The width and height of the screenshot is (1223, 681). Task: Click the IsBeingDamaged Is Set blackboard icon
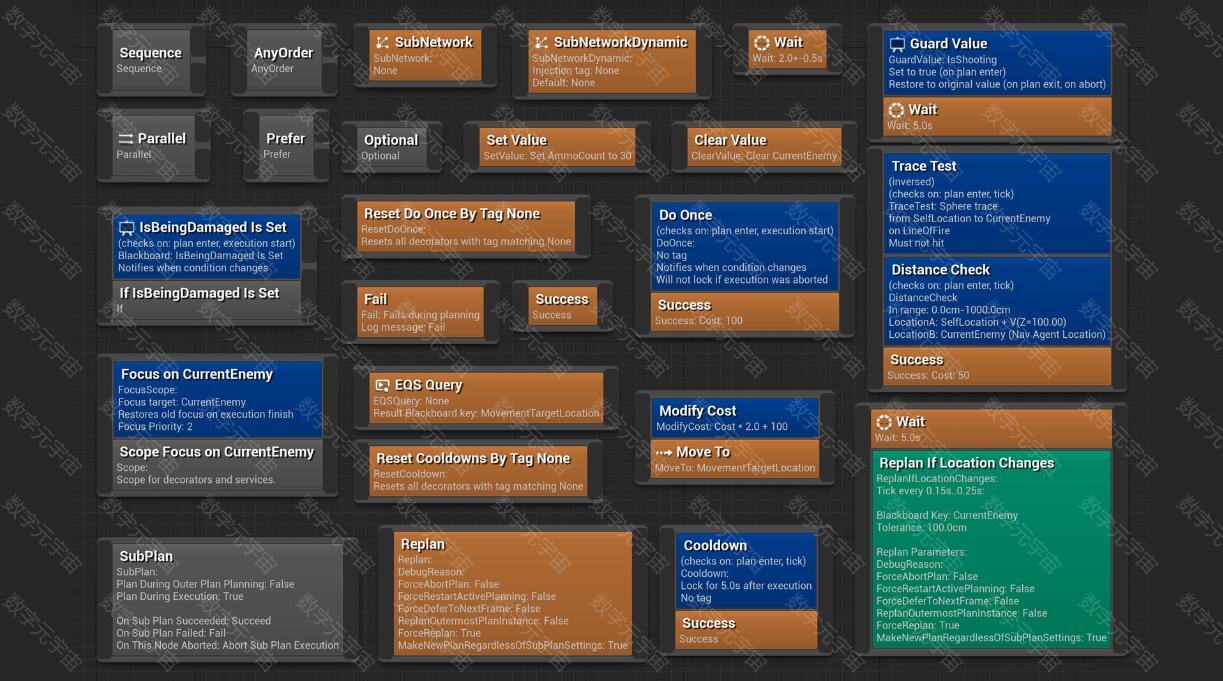pyautogui.click(x=126, y=228)
